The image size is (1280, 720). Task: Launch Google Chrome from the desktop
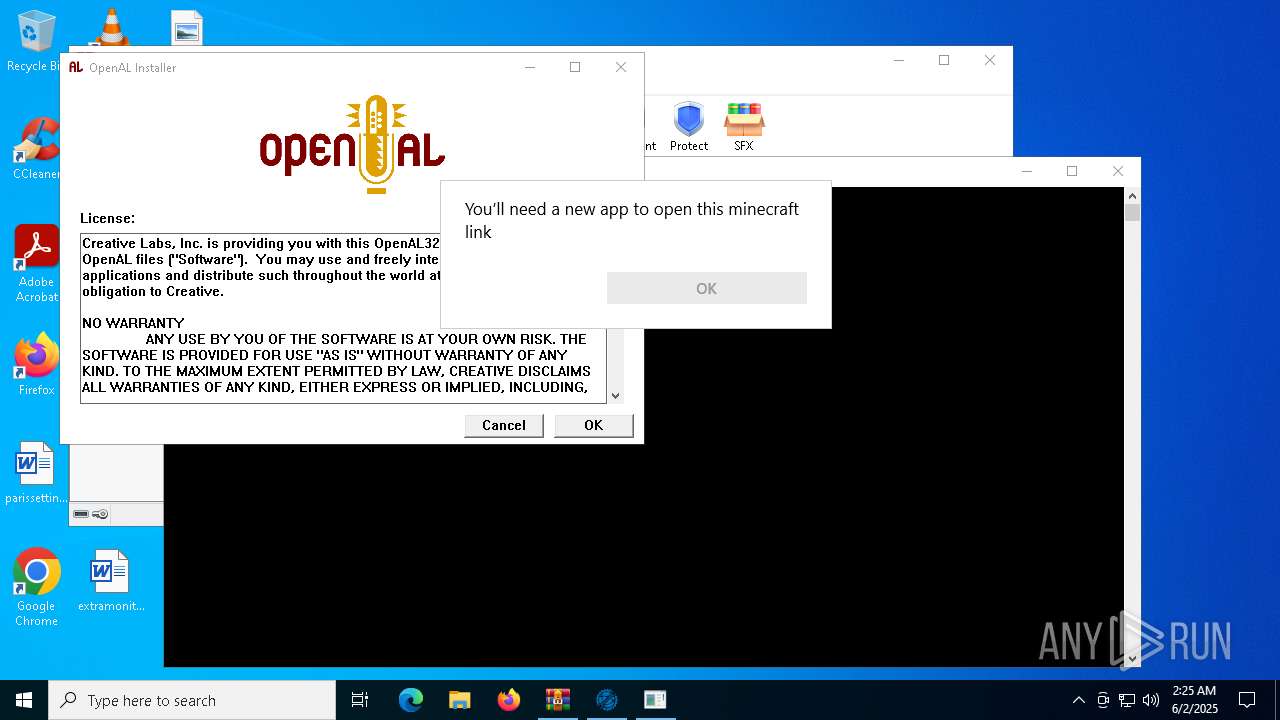(x=36, y=588)
